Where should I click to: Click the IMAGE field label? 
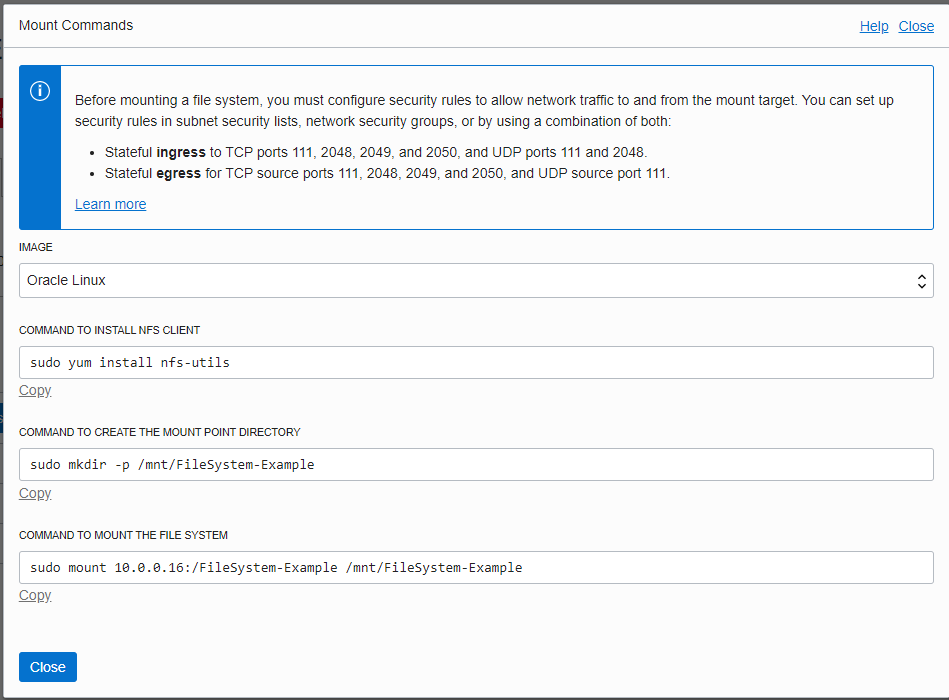pos(35,247)
